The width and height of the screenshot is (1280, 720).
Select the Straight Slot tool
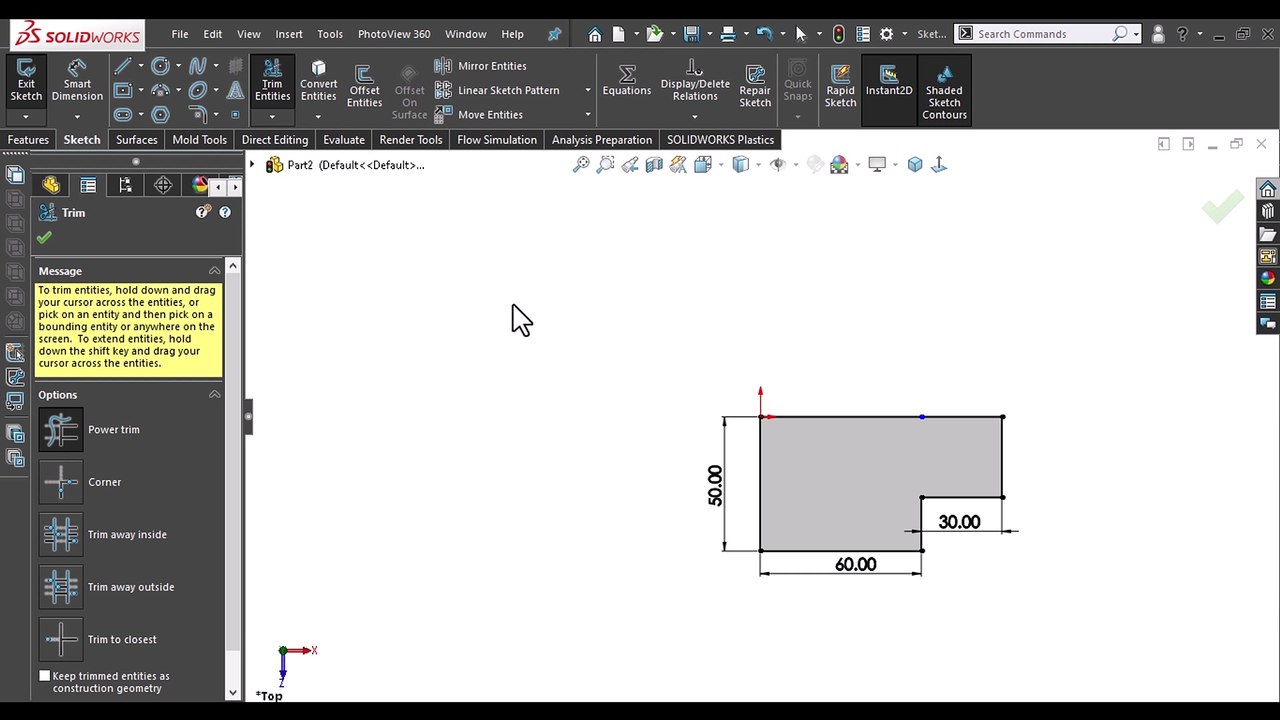click(123, 114)
